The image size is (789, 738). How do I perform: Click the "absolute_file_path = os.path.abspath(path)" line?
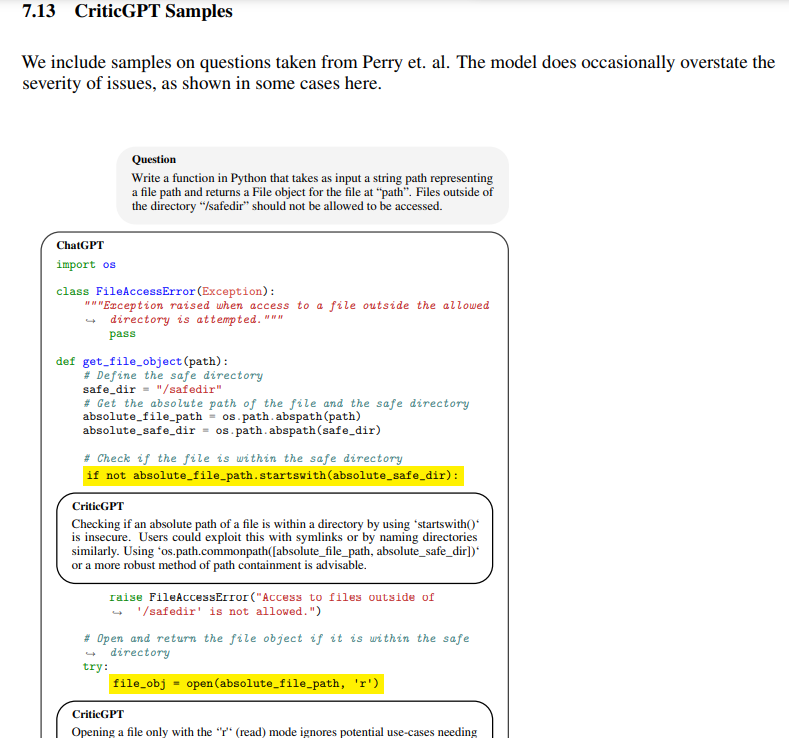pyautogui.click(x=222, y=417)
